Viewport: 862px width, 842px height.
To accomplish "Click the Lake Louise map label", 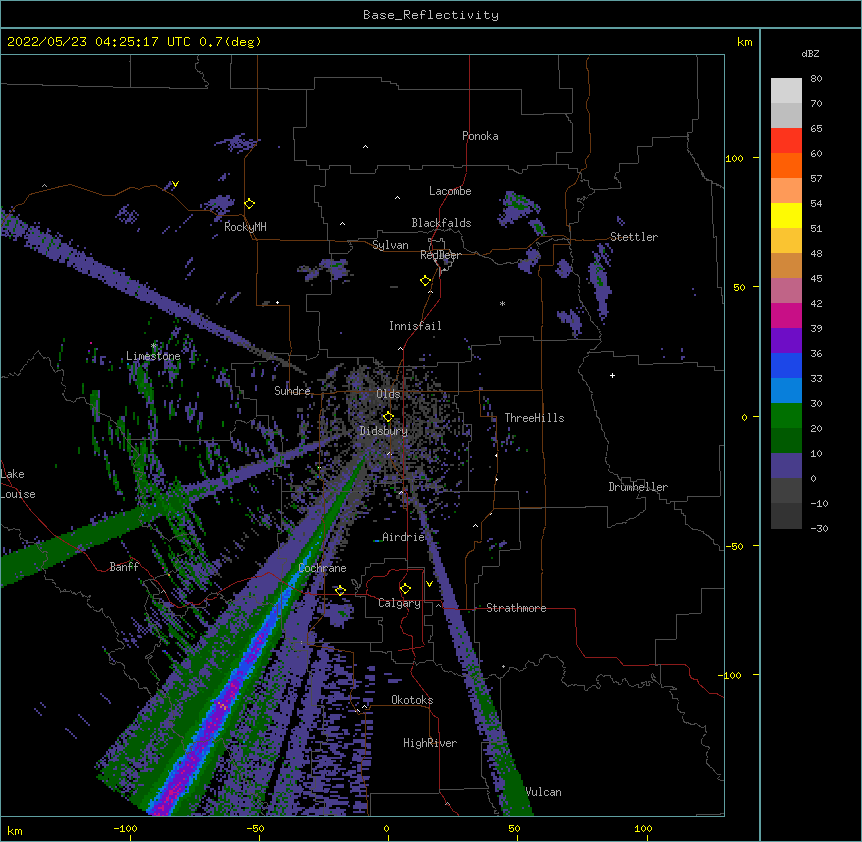I will pyautogui.click(x=18, y=484).
